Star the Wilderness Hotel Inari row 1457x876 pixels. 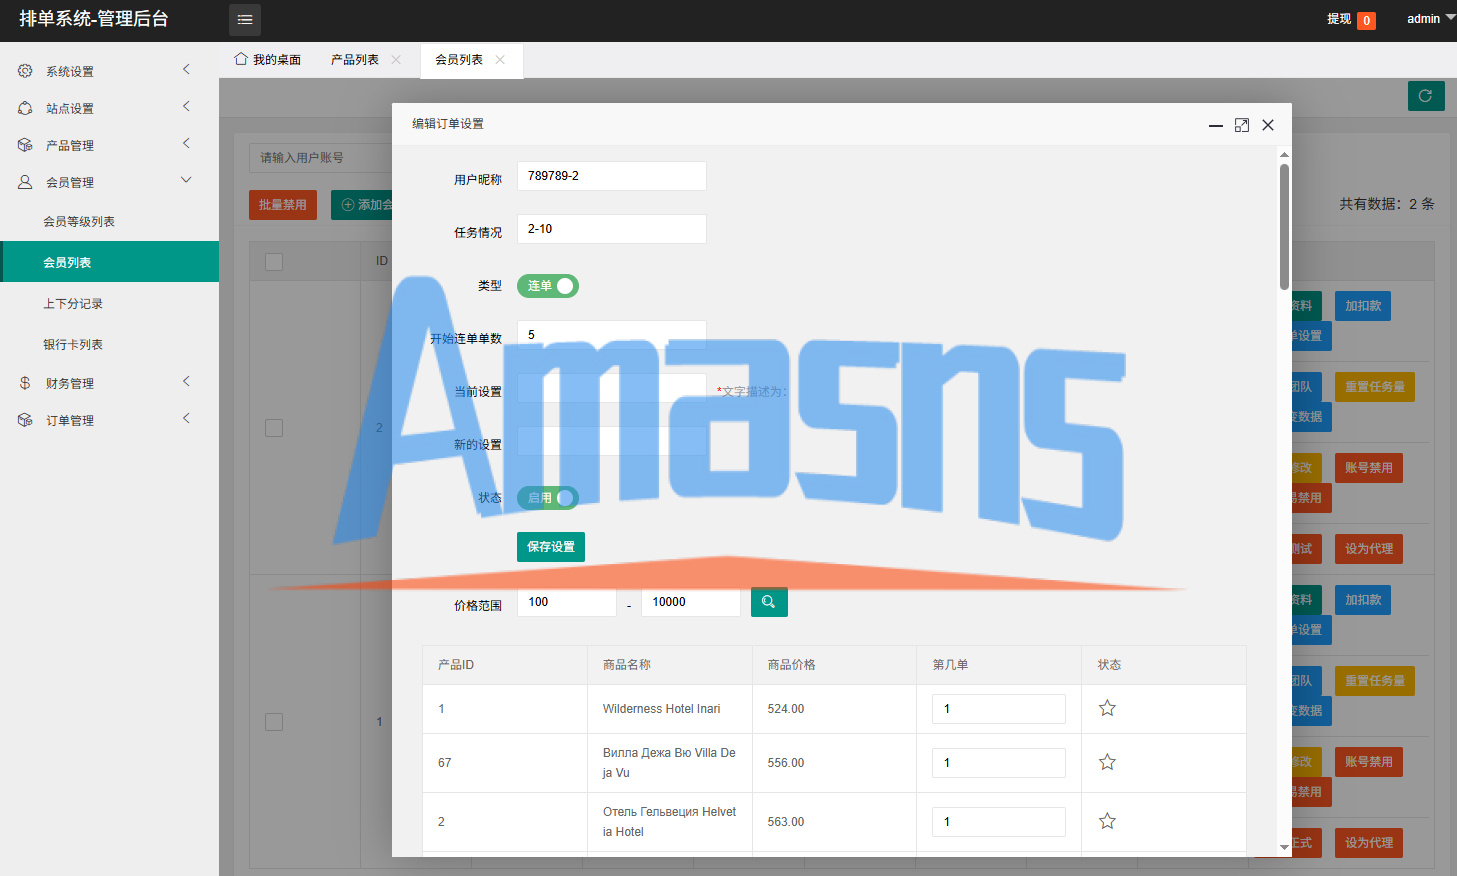1107,708
